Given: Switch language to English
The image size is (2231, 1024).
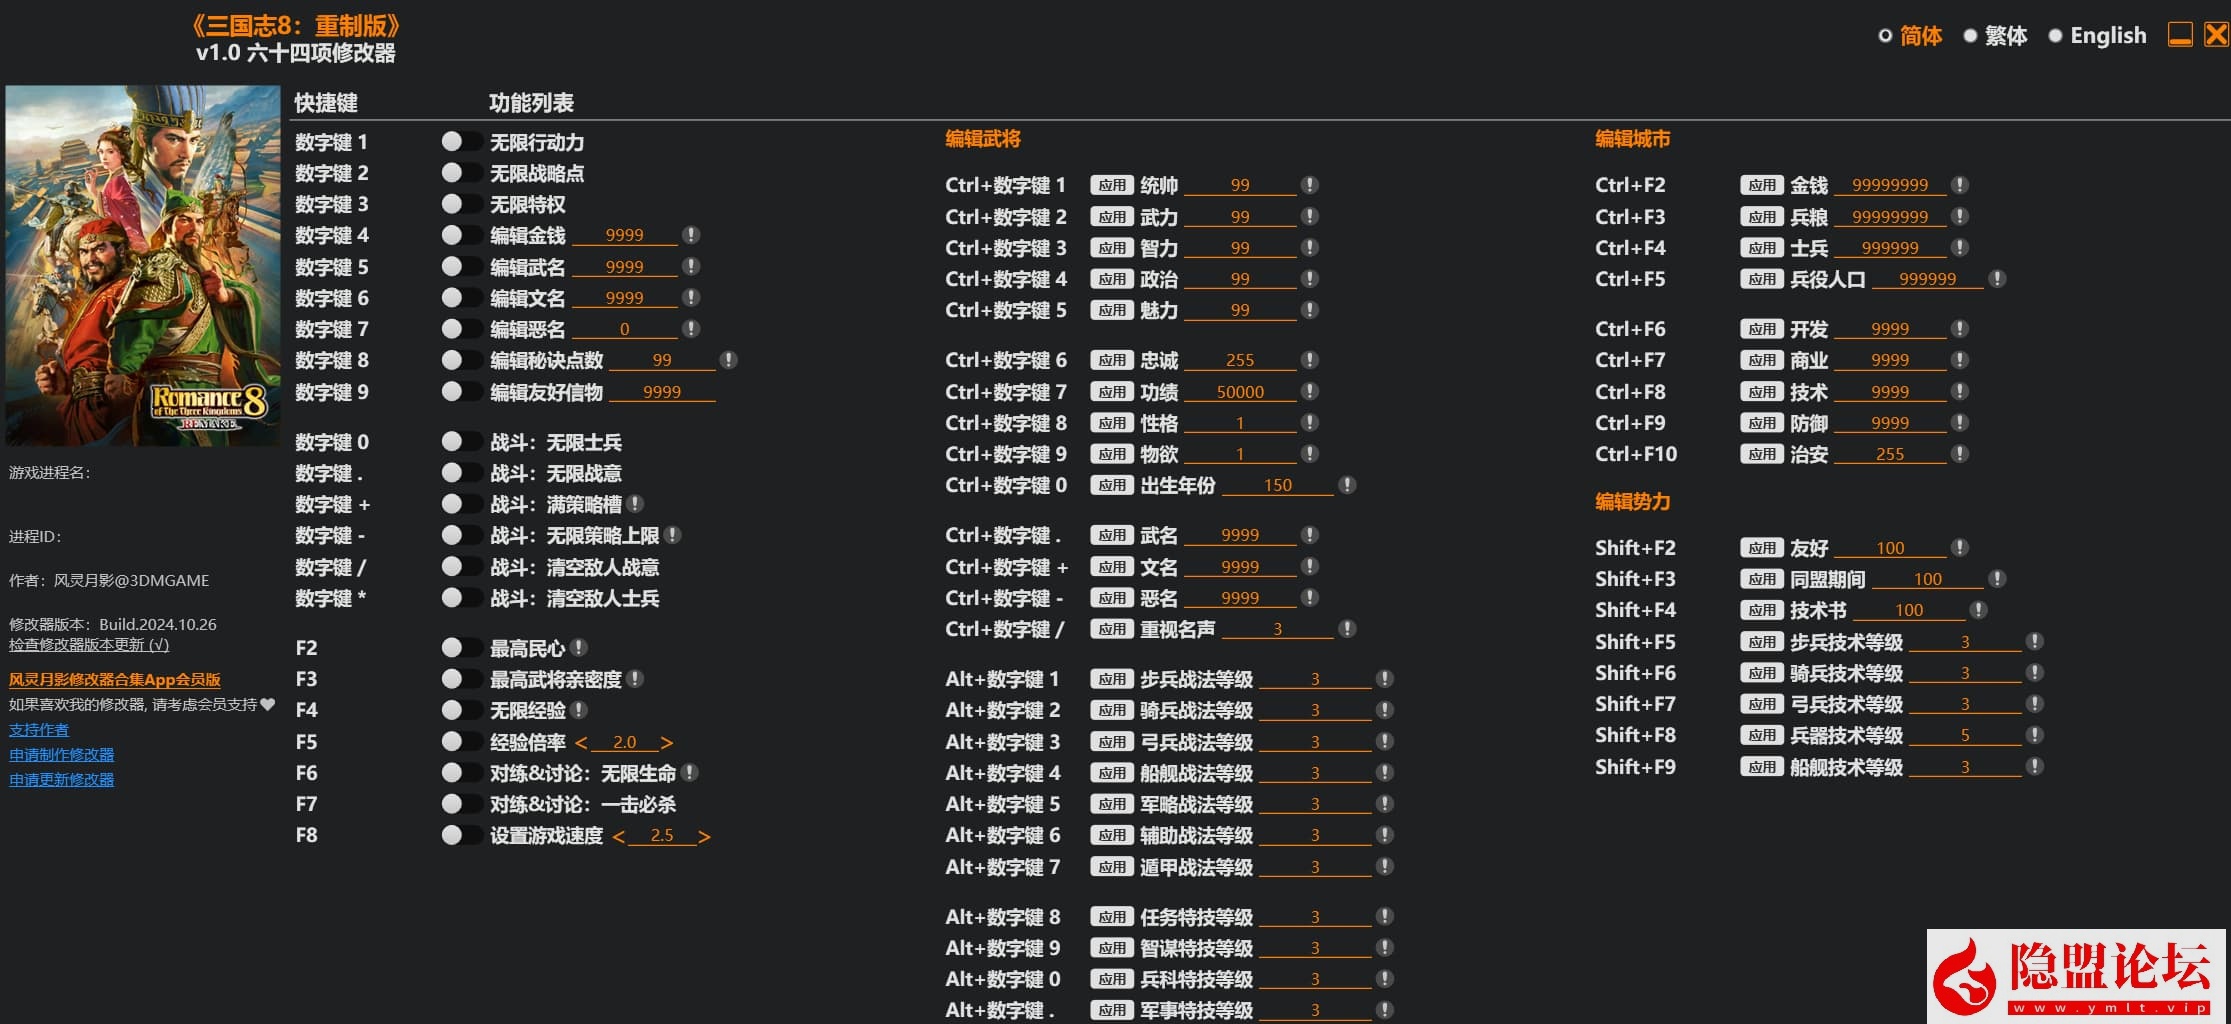Looking at the screenshot, I should point(2097,36).
